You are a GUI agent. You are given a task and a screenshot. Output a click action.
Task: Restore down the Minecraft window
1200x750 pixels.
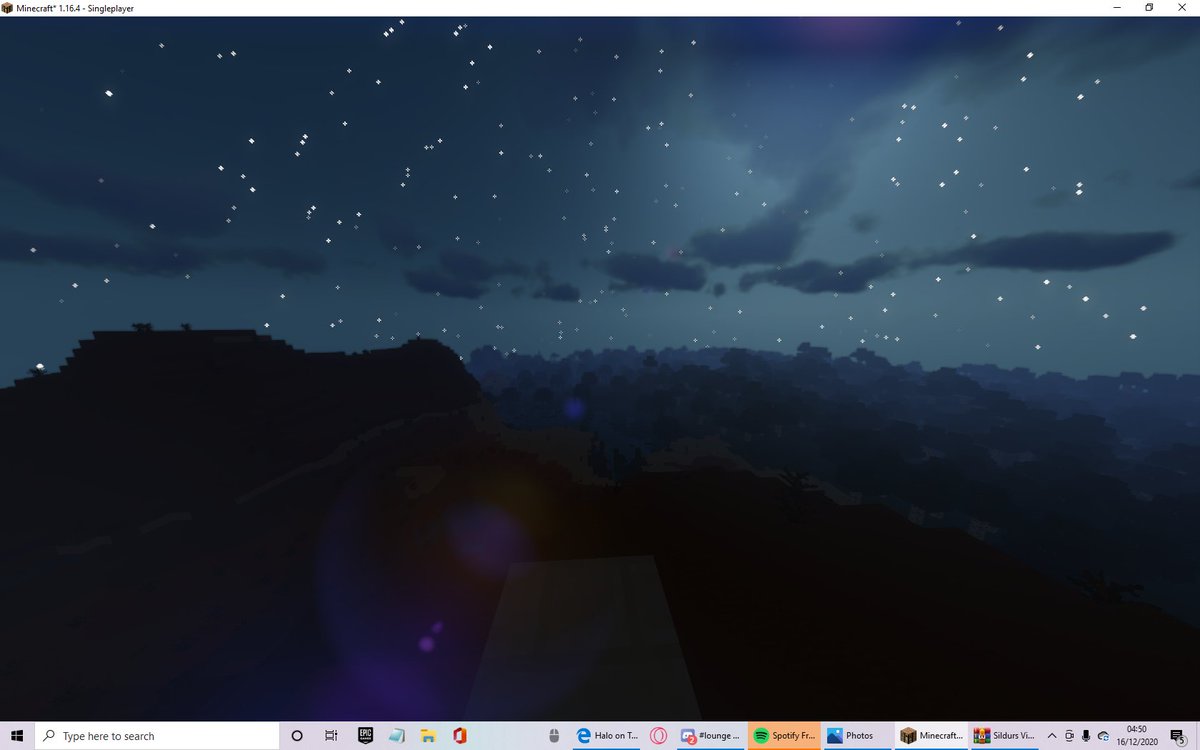click(1149, 8)
